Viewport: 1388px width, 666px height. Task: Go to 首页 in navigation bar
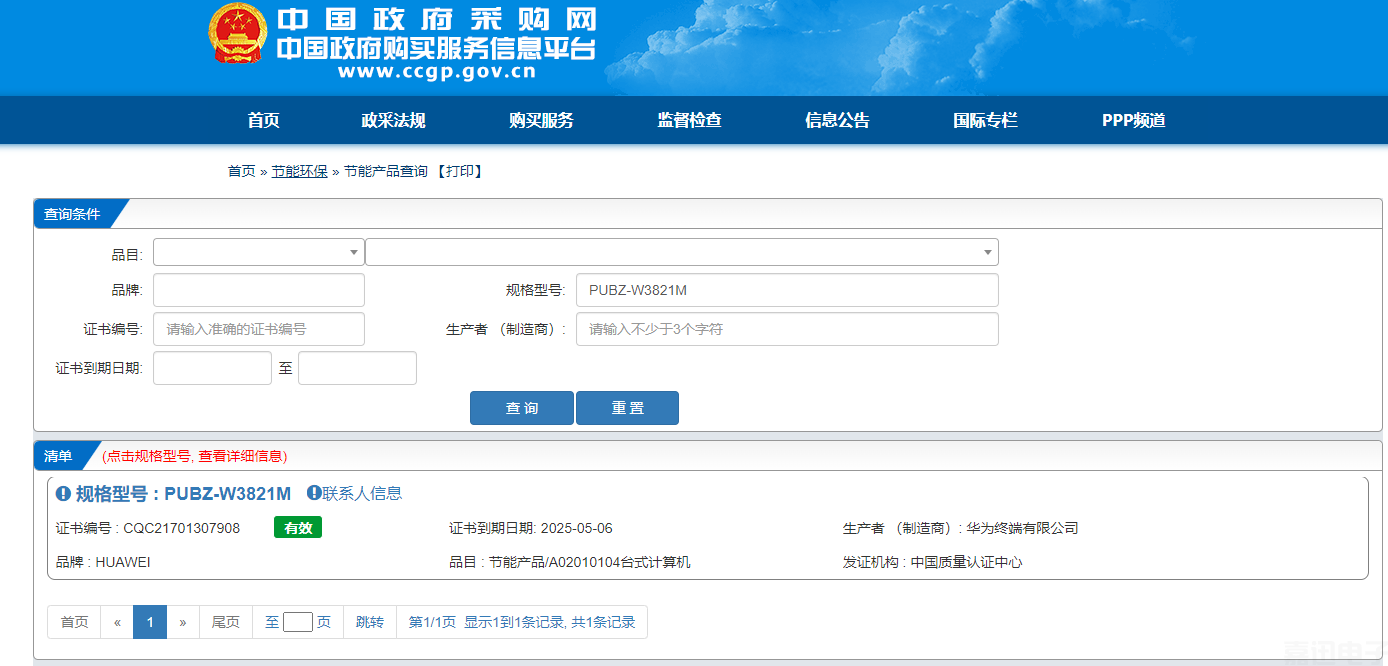[263, 120]
